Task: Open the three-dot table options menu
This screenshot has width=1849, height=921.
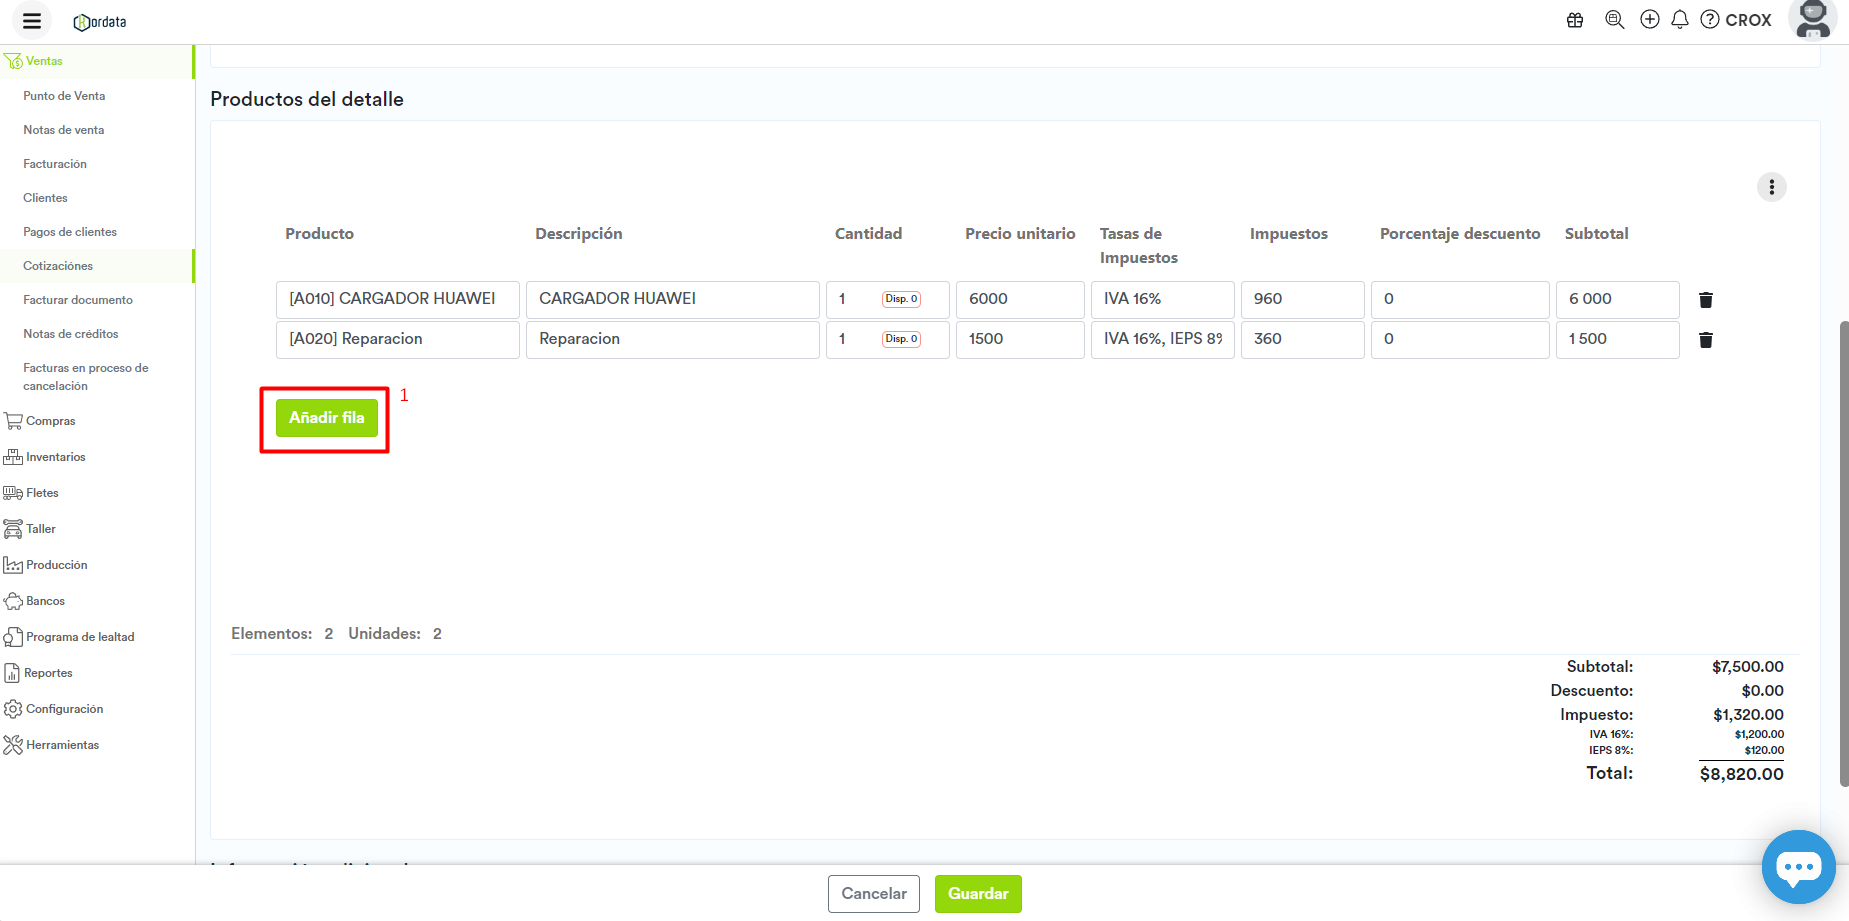Action: (1771, 187)
